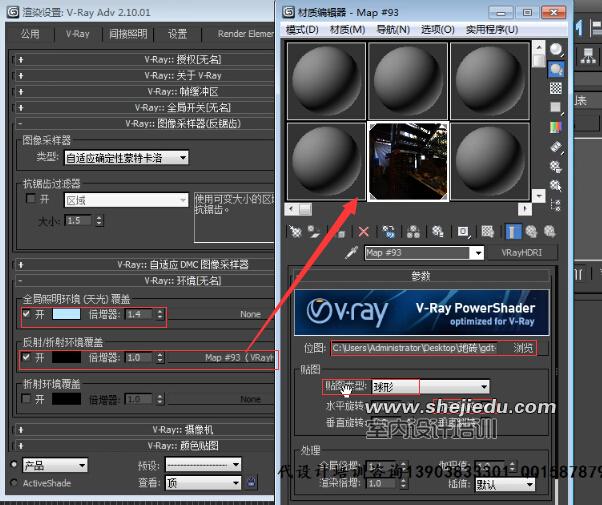Open 产品 render mode dropdown
This screenshot has width=602, height=505.
(55, 465)
